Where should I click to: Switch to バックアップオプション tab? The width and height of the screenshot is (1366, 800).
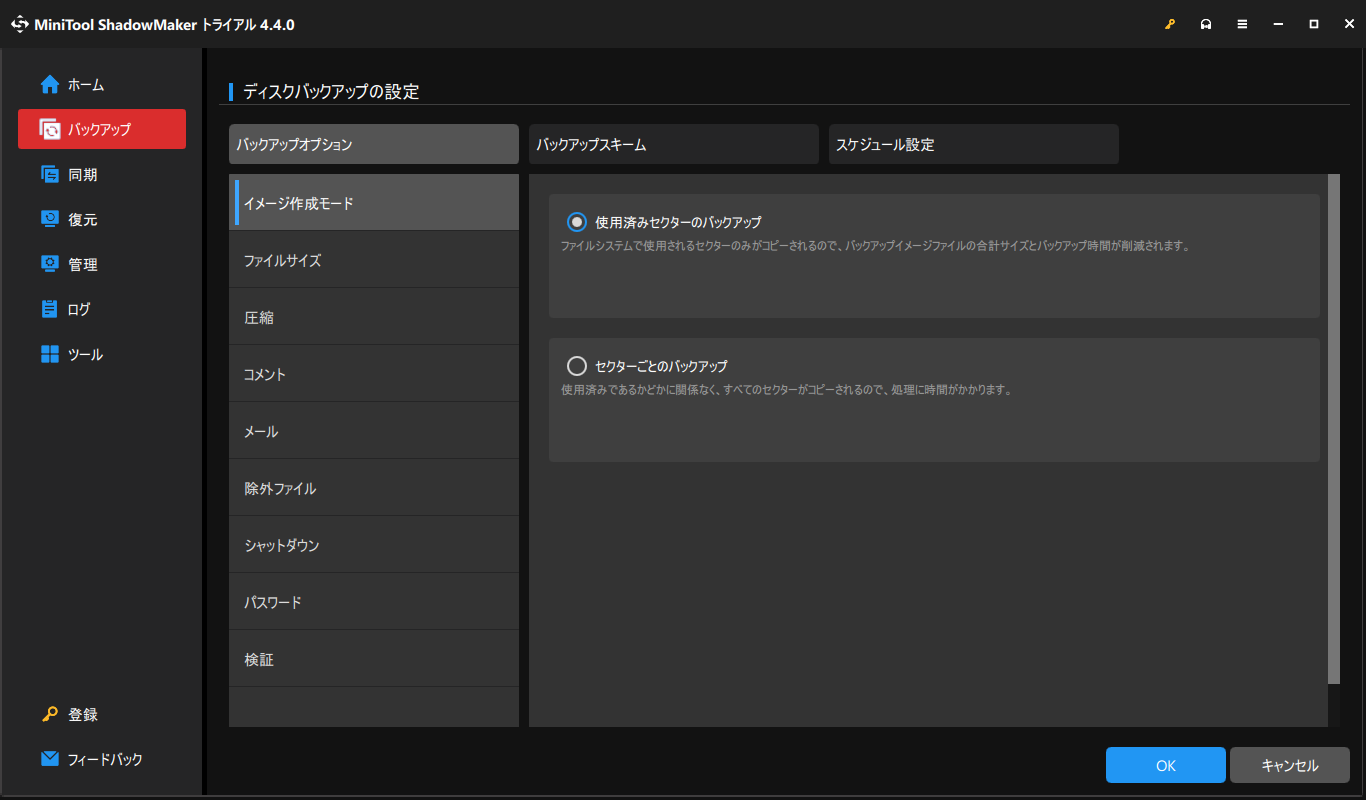374,144
